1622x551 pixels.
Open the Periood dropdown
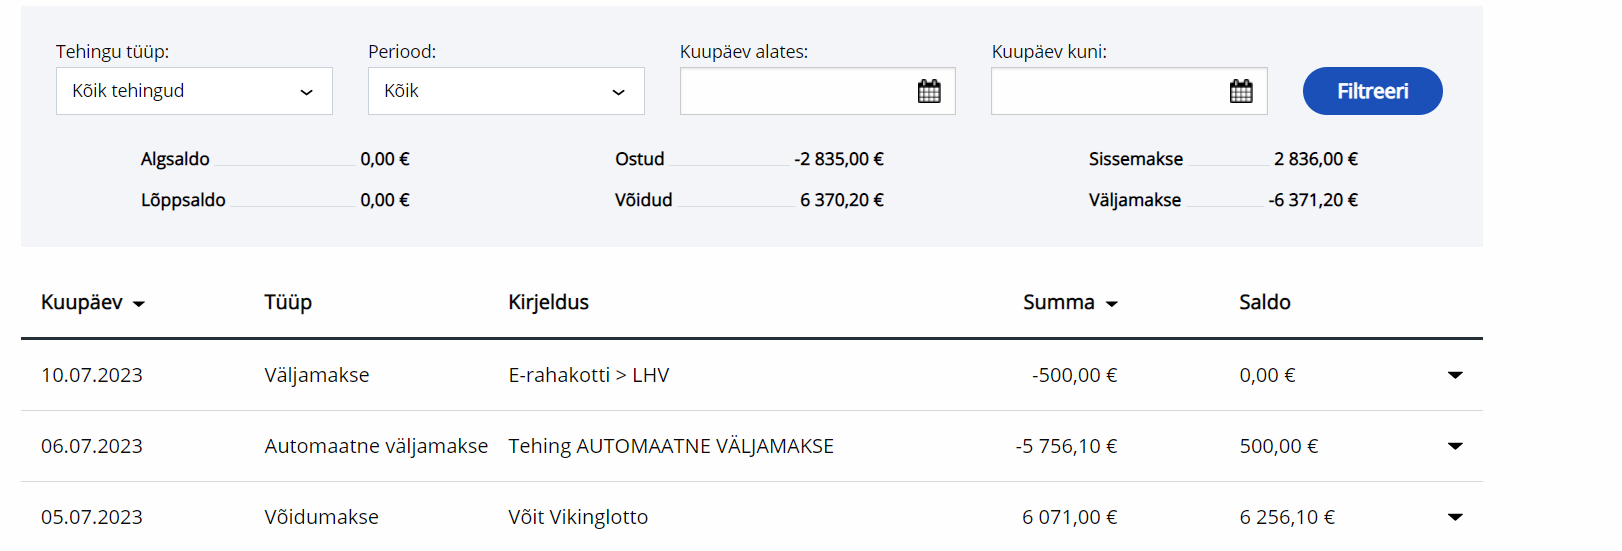pyautogui.click(x=506, y=91)
